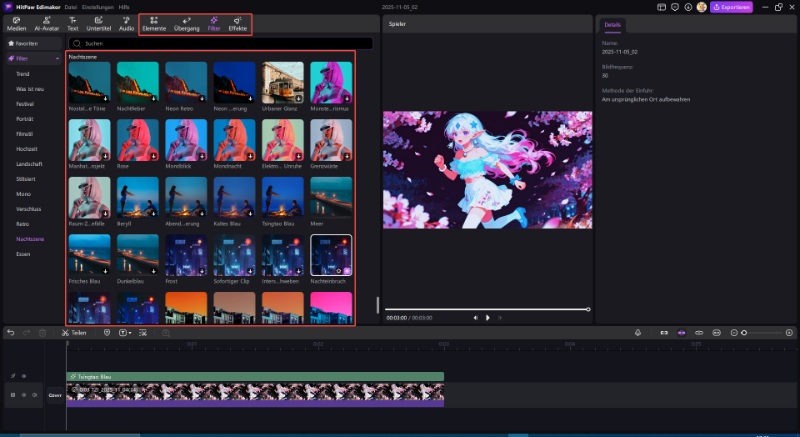This screenshot has height=437, width=800.
Task: Open the Untertitel panel
Action: 99,24
